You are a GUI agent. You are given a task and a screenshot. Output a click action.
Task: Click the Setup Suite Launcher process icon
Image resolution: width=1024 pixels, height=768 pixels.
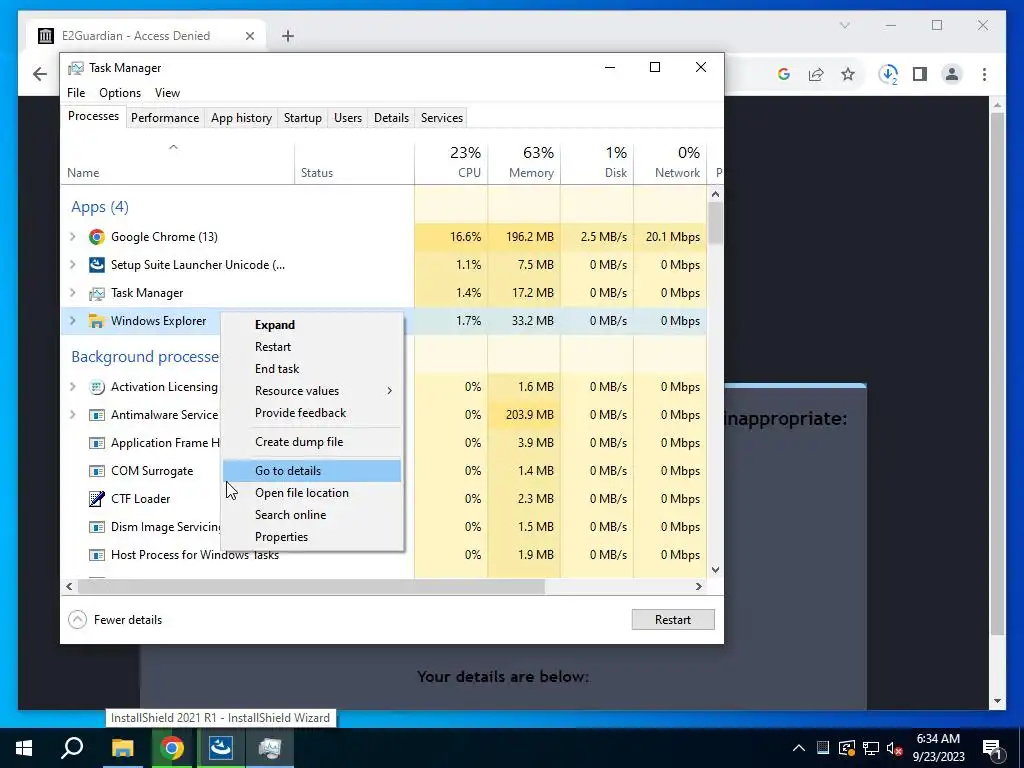click(x=97, y=265)
